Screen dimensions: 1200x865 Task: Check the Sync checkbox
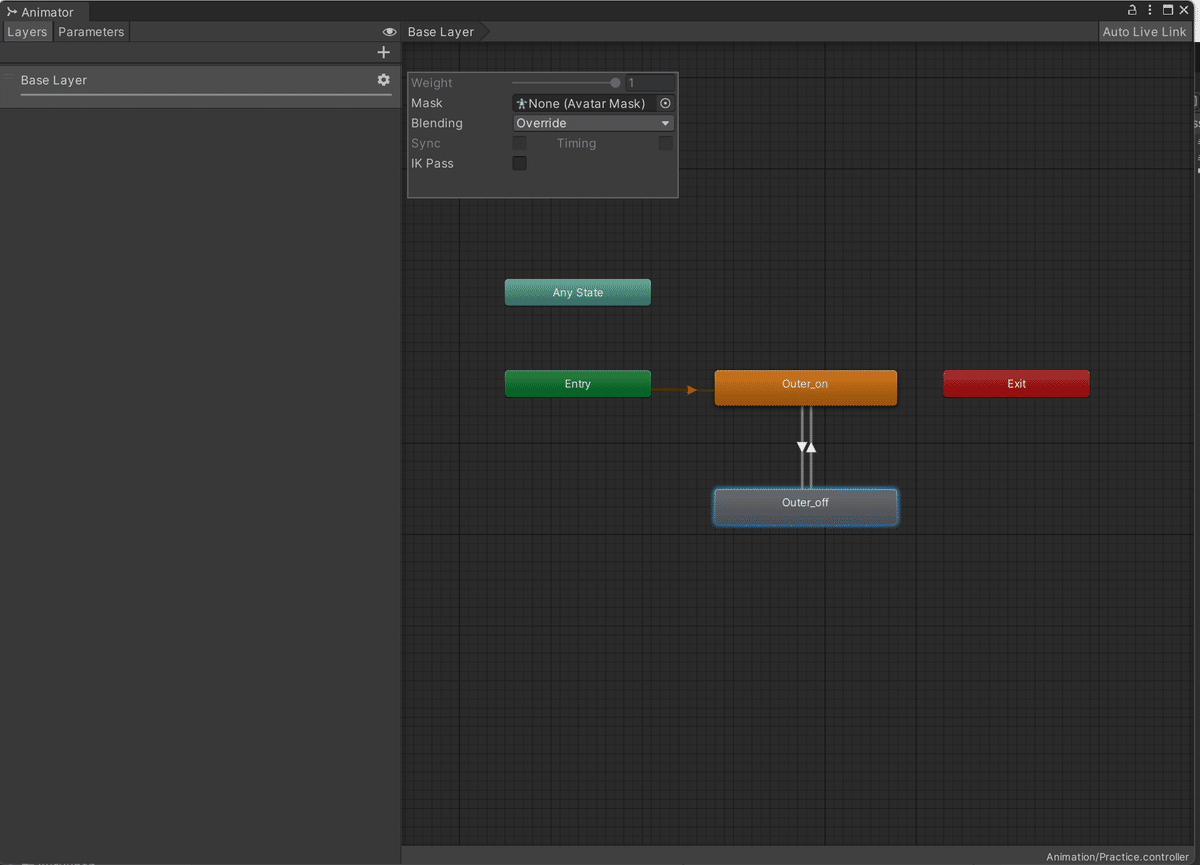(518, 142)
